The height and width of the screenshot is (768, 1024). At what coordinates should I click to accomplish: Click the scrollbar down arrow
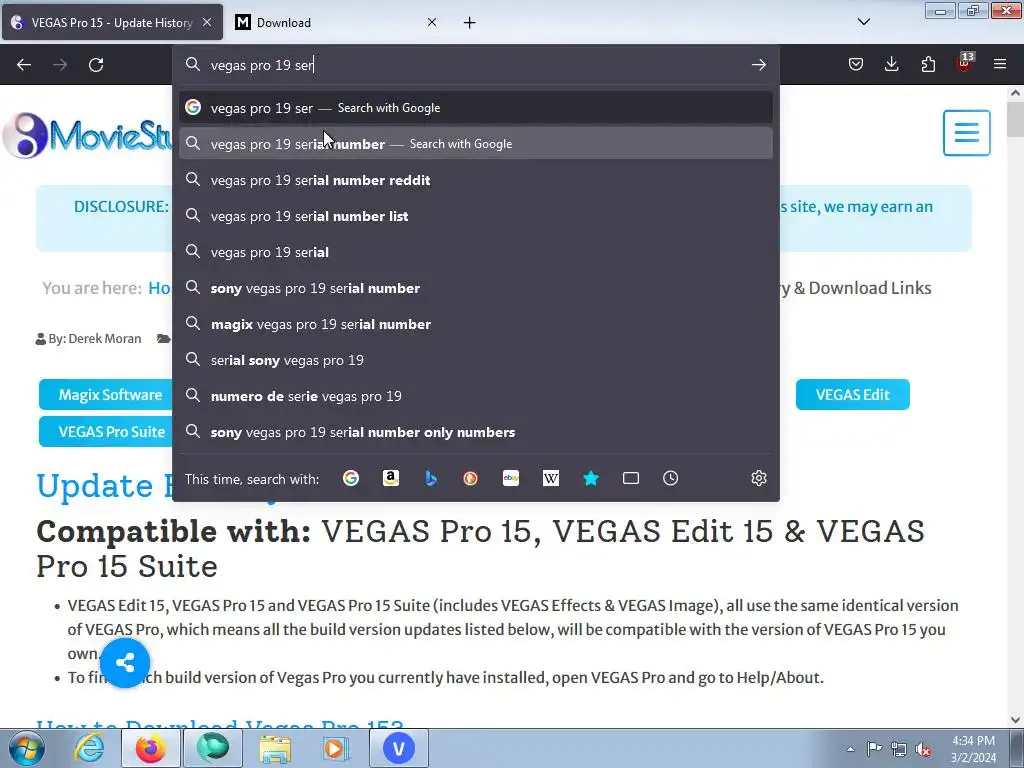tap(1016, 720)
